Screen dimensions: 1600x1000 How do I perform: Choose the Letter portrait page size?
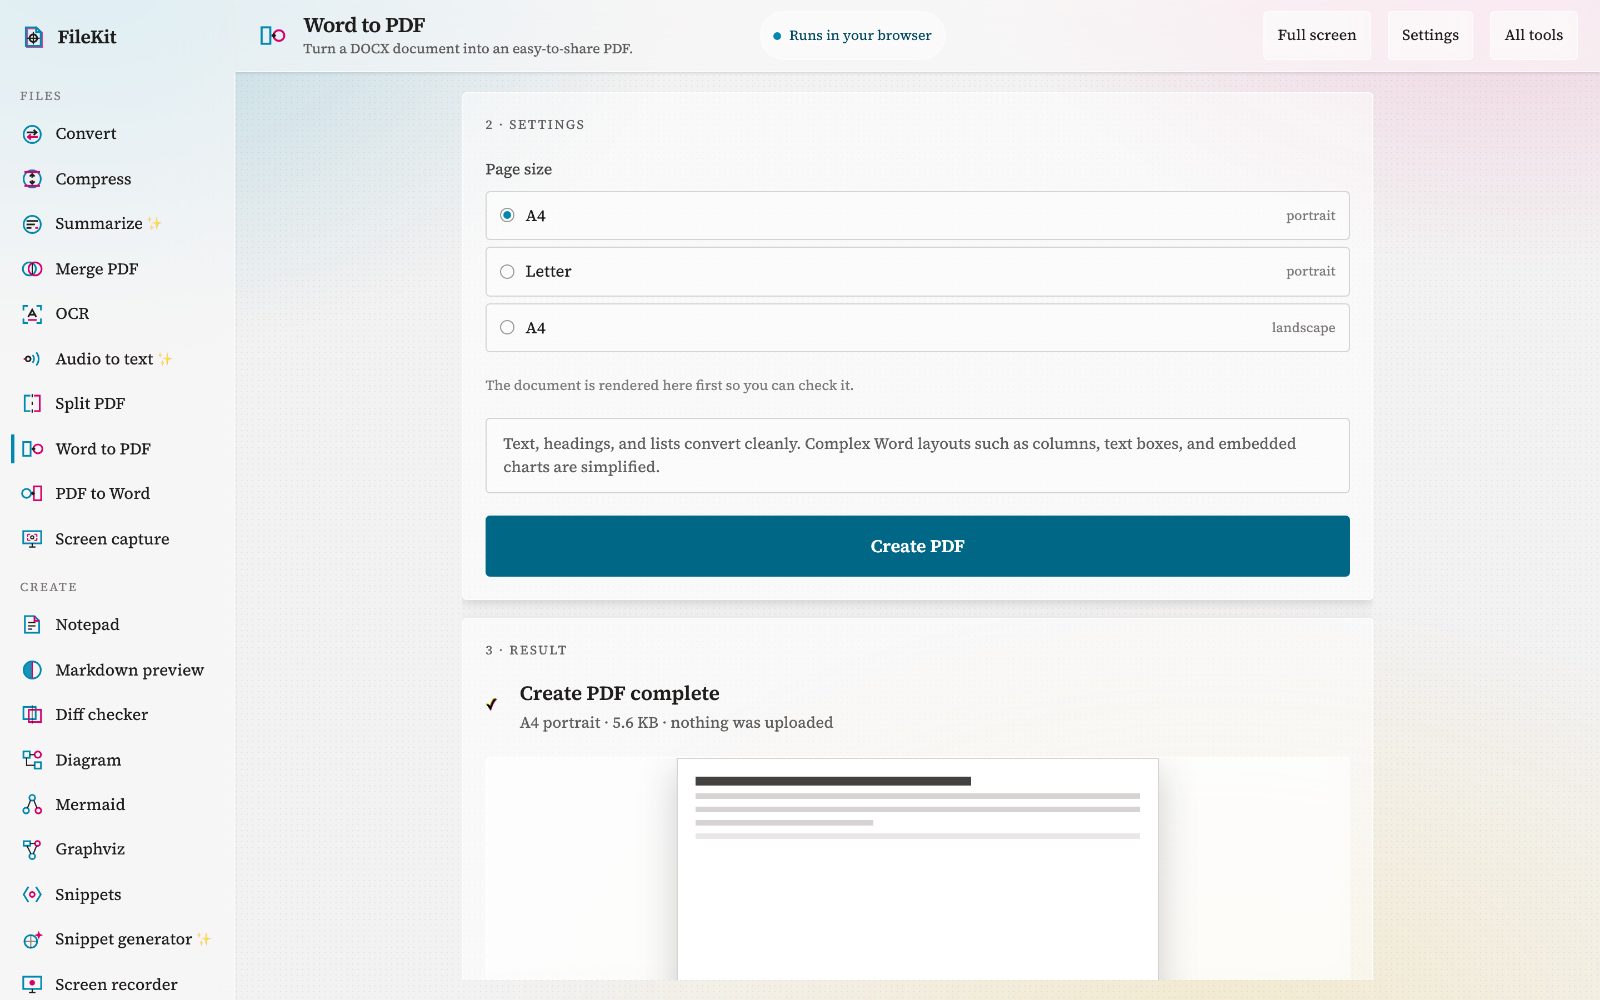click(917, 272)
